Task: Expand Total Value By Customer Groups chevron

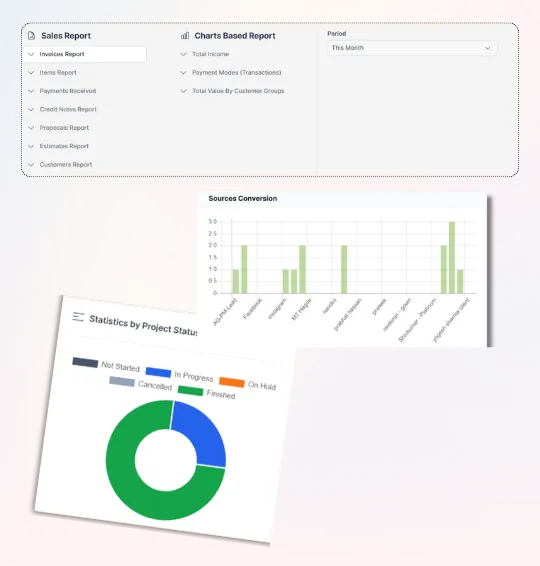Action: point(183,91)
